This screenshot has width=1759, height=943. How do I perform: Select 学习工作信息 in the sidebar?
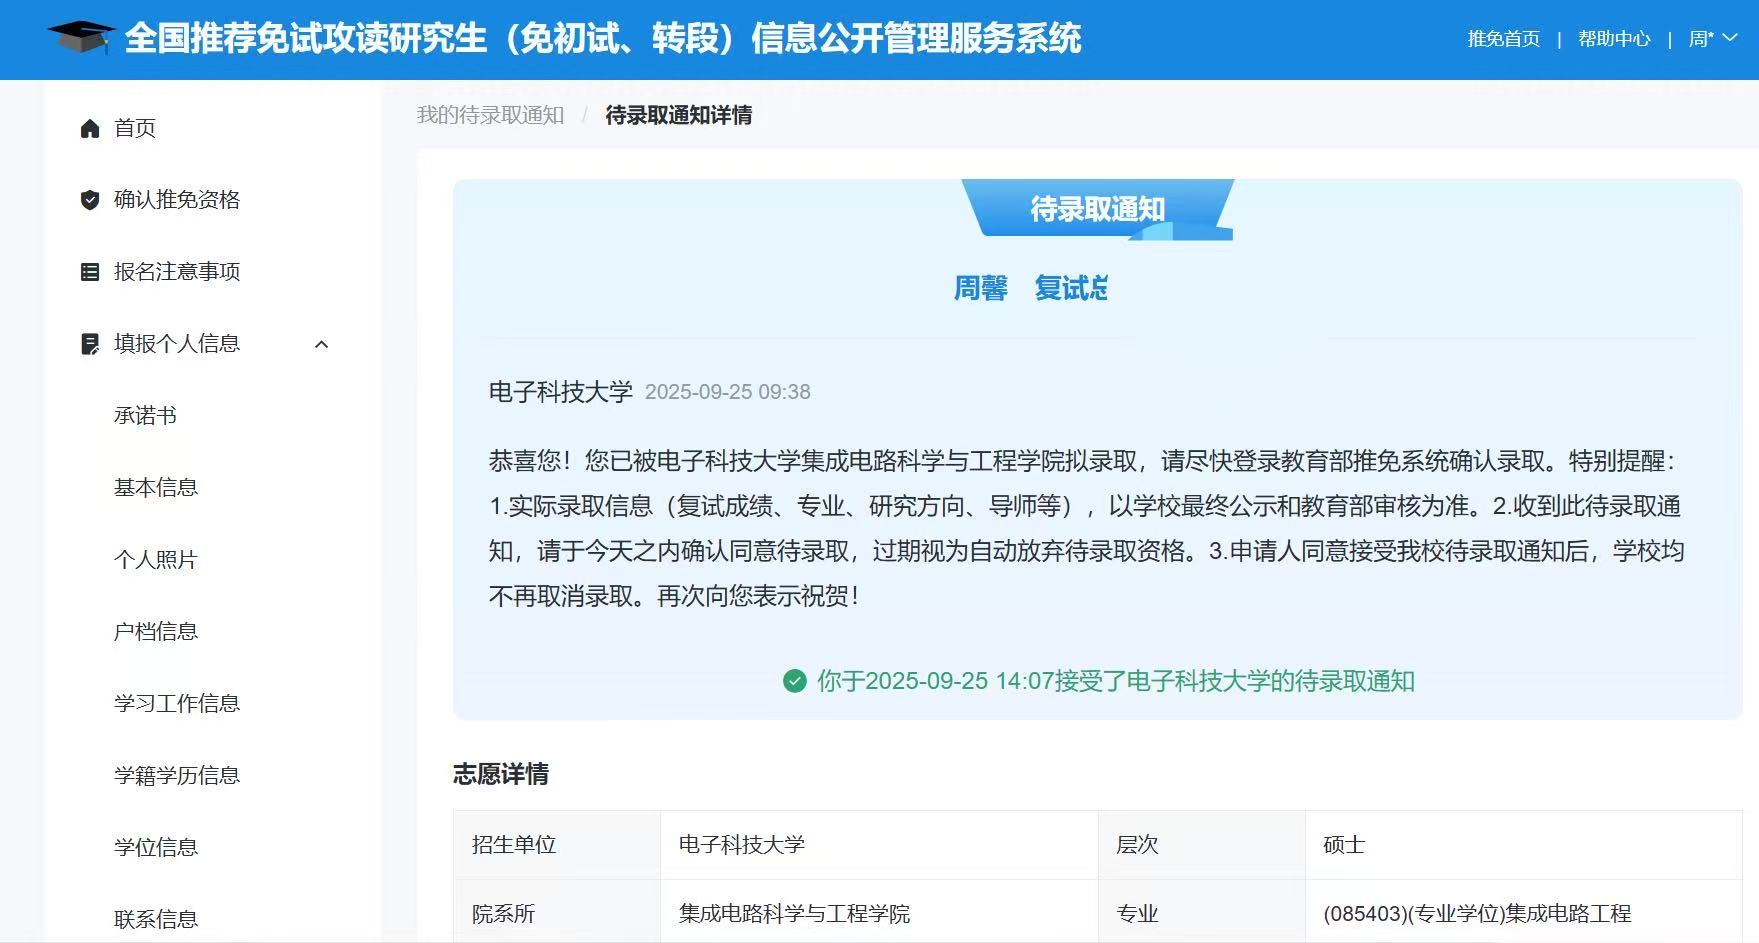[177, 704]
